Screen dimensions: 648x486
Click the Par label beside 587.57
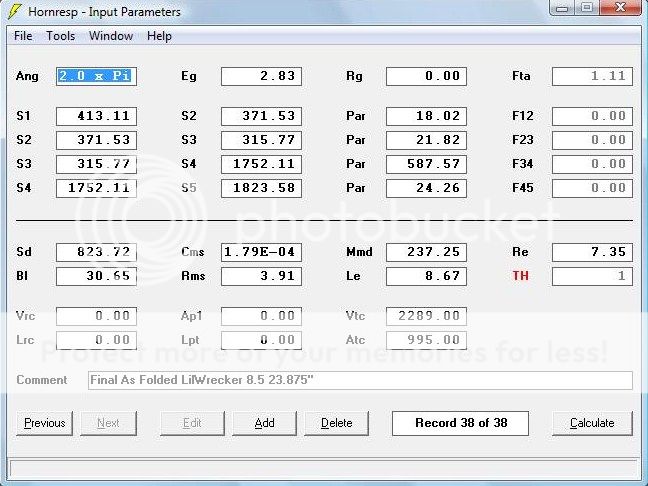[x=356, y=164]
